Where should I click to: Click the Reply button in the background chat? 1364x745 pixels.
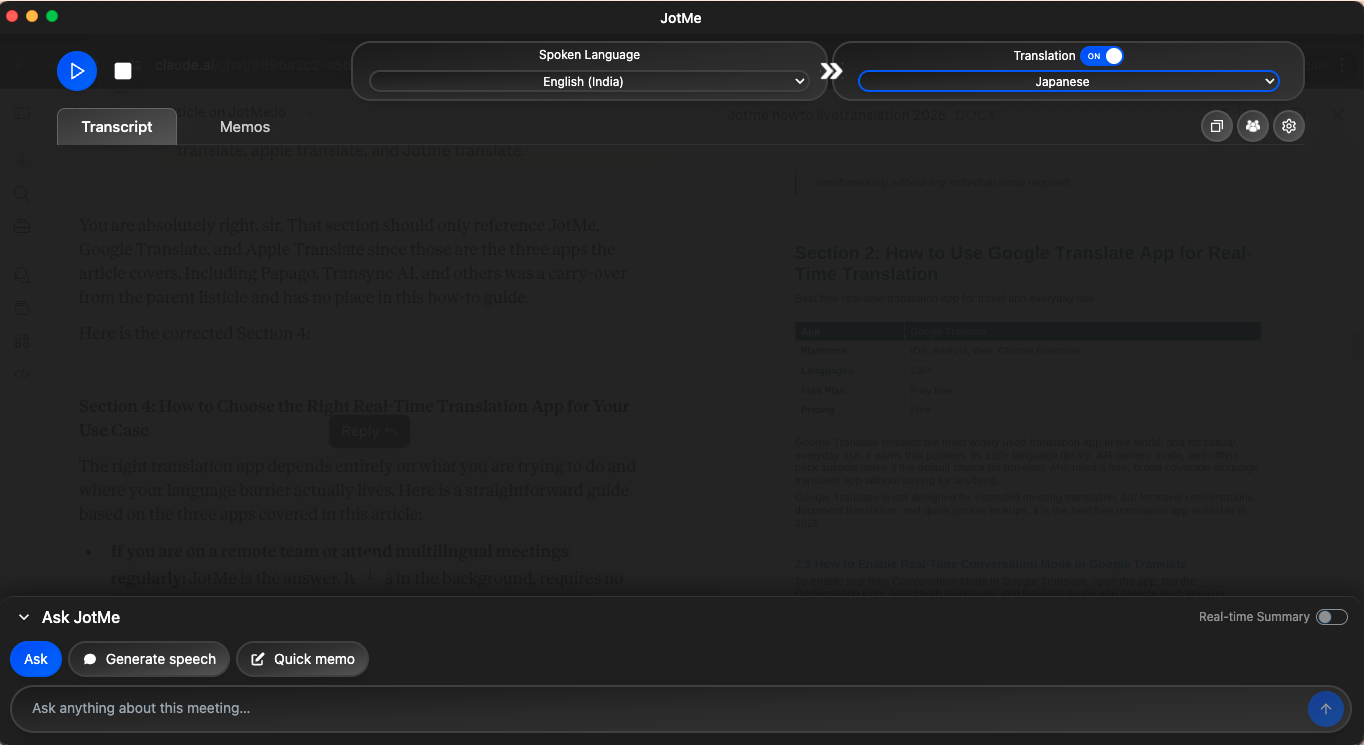(x=369, y=431)
